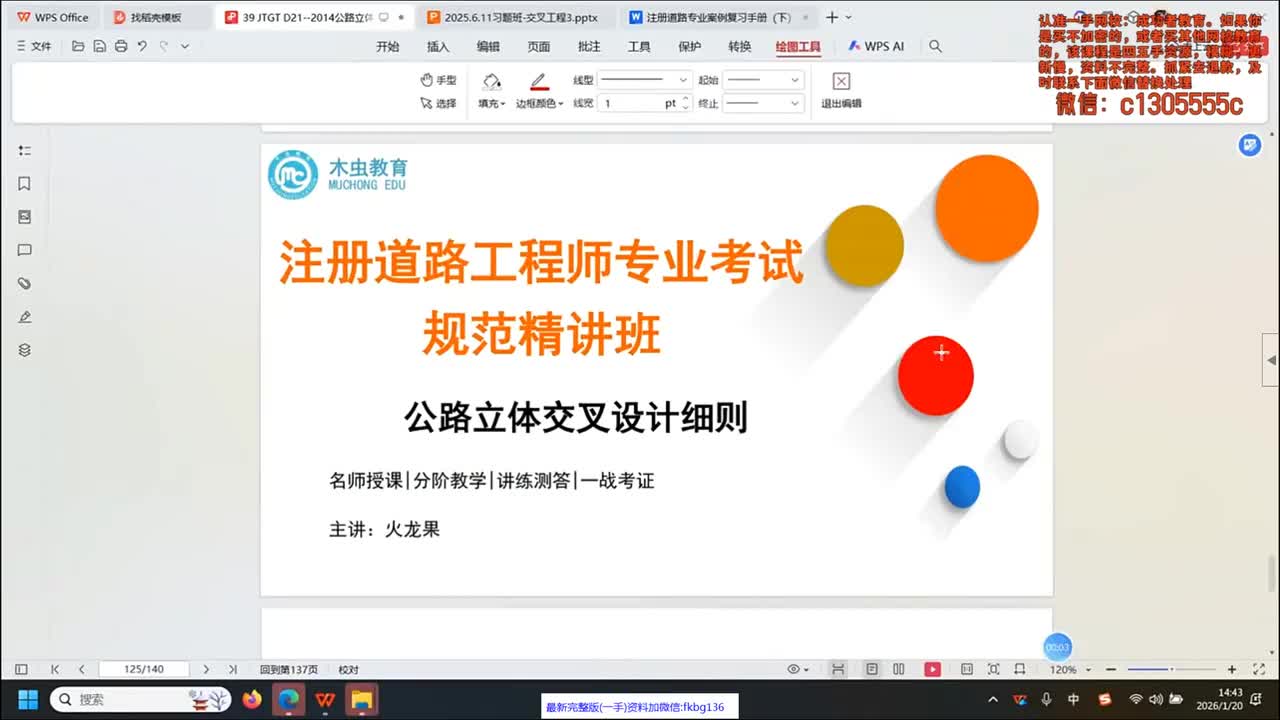Click the open folder icon
This screenshot has width=1280, height=720.
pos(78,46)
